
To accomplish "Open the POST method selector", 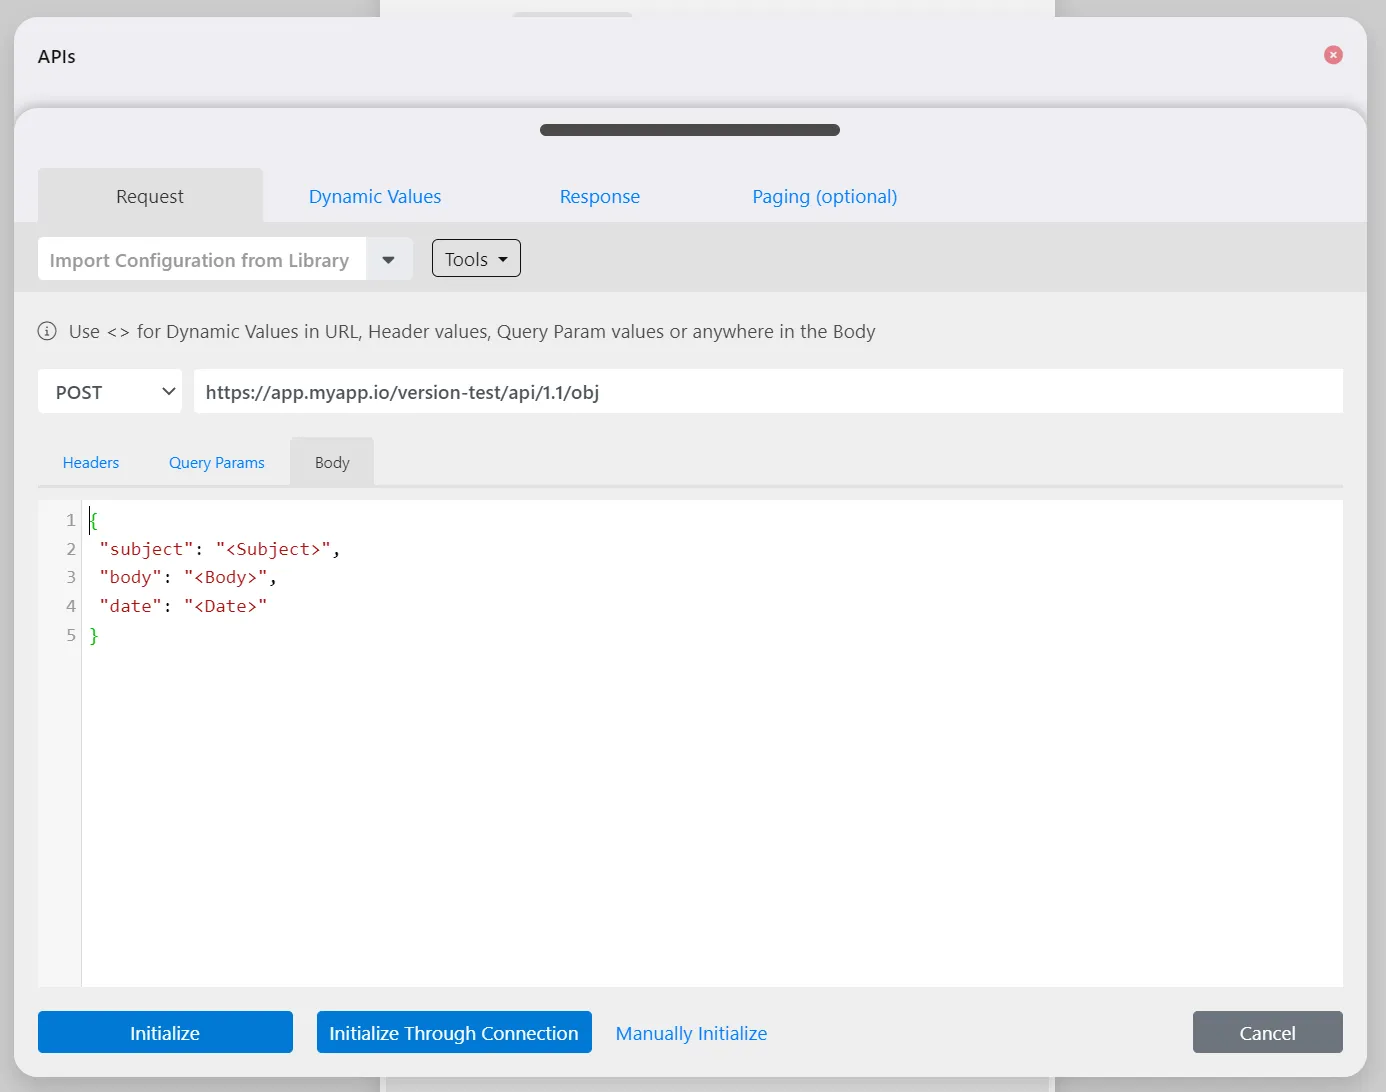I will (110, 392).
